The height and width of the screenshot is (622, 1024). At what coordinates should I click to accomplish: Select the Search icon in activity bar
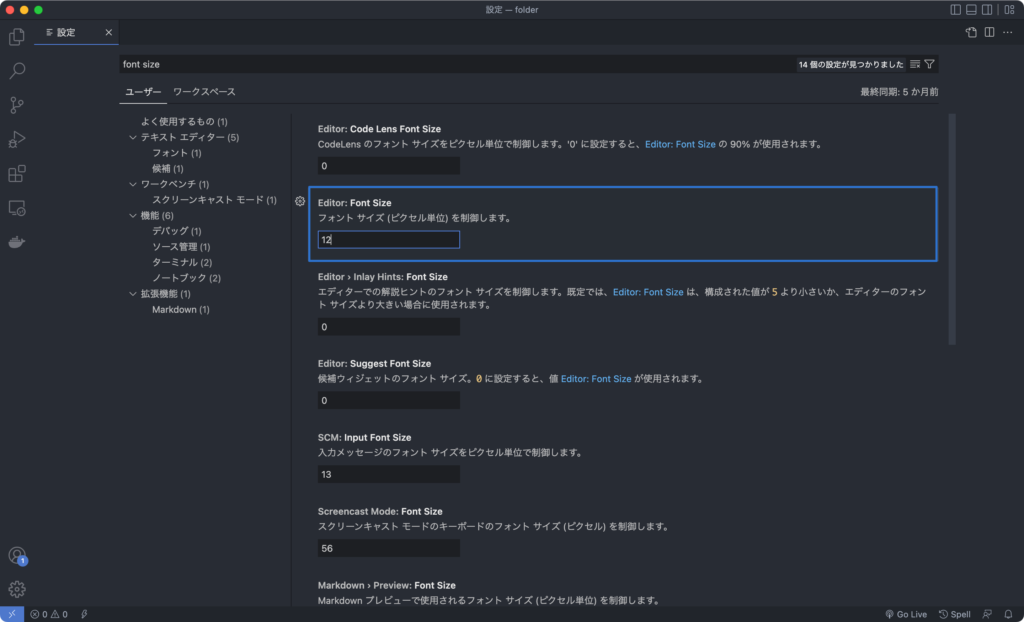point(16,70)
